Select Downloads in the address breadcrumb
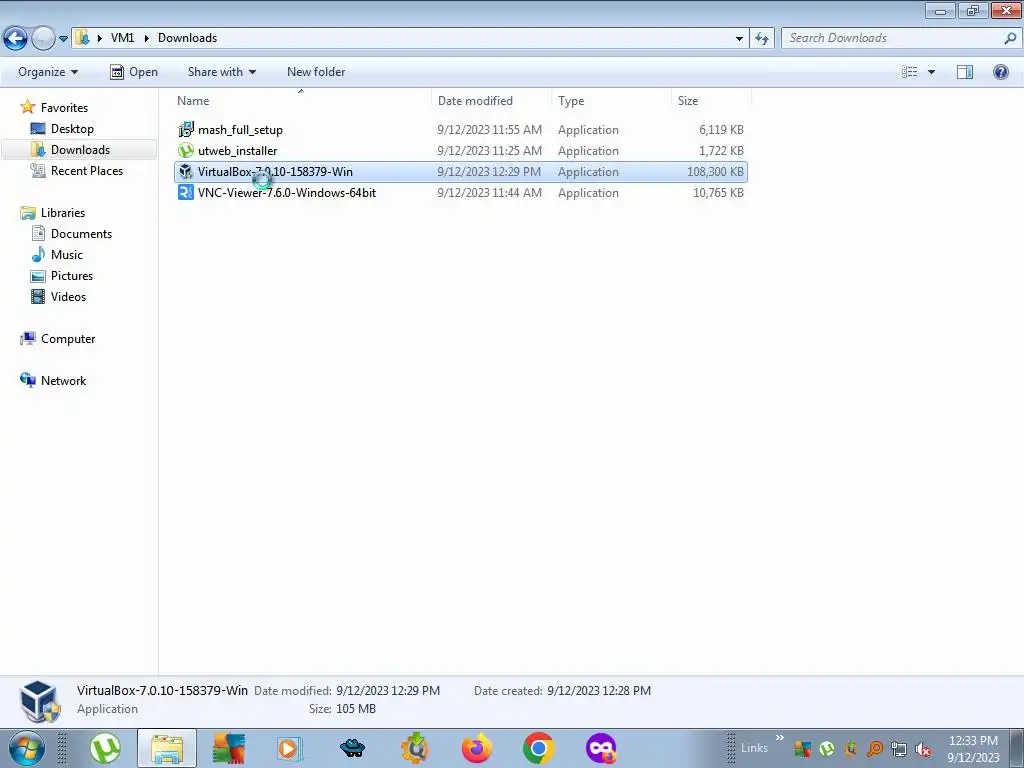This screenshot has width=1024, height=768. (187, 38)
